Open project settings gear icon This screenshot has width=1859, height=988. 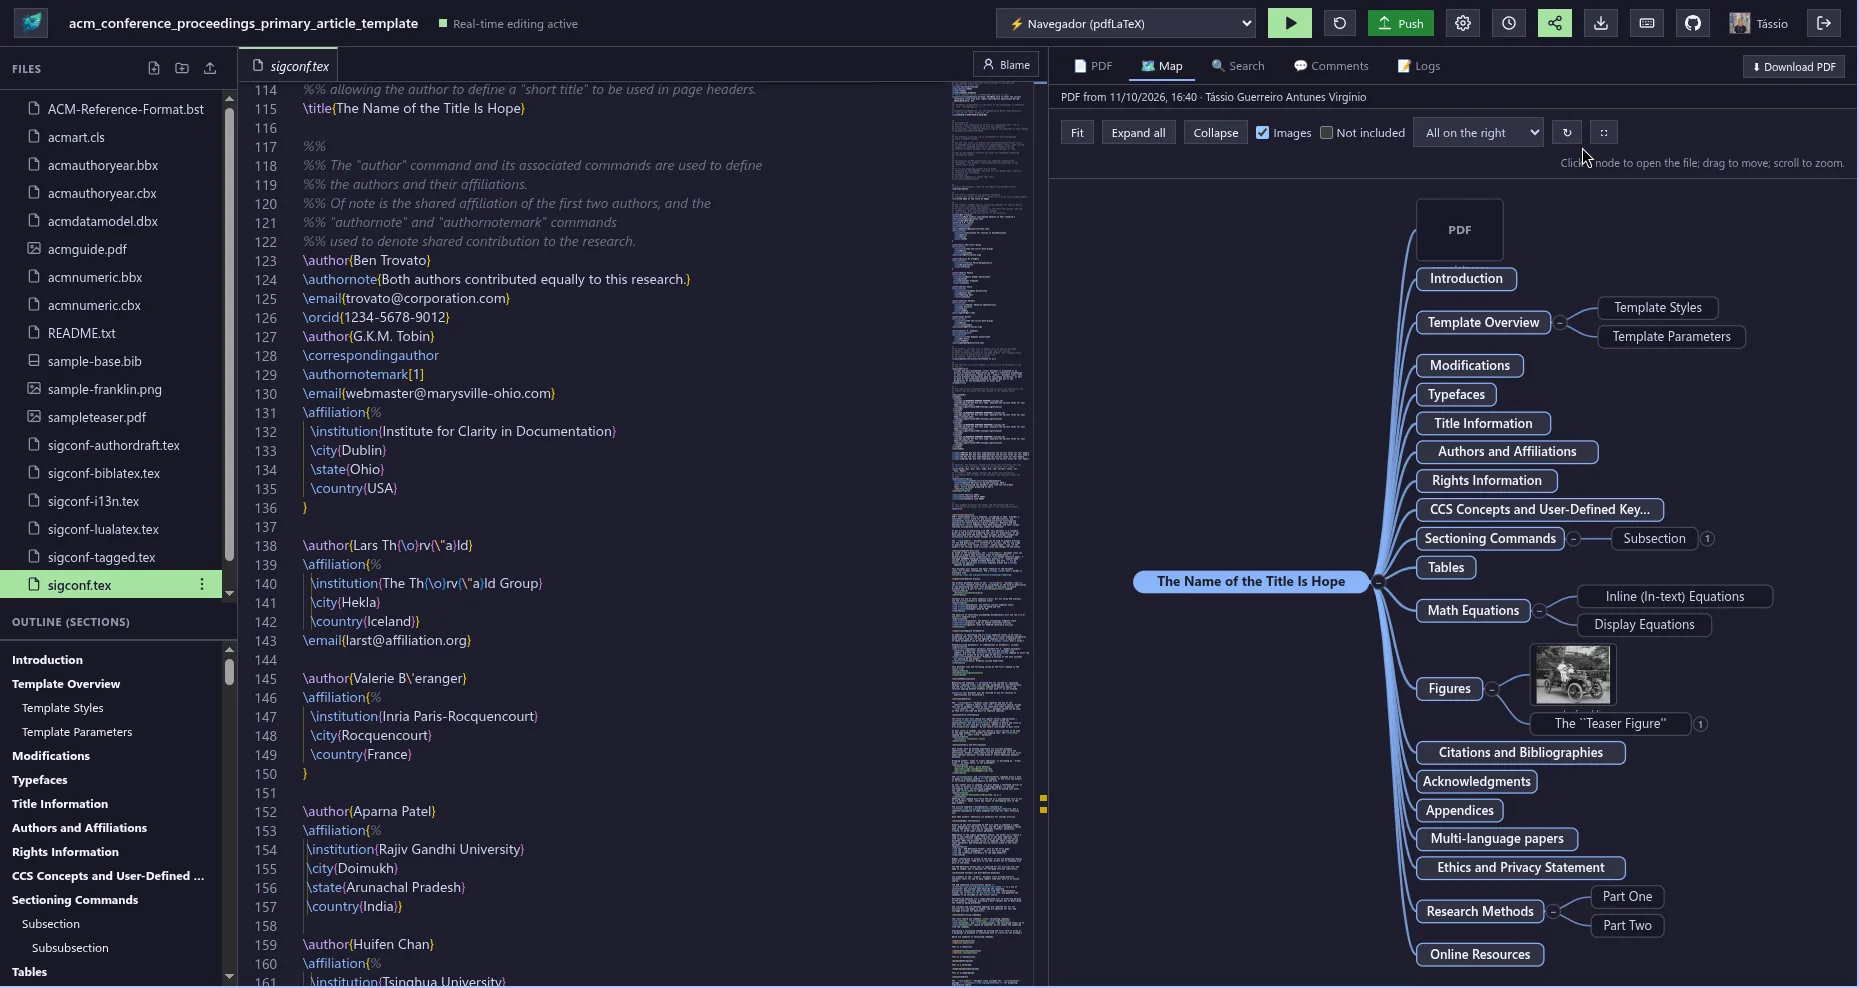pos(1463,23)
